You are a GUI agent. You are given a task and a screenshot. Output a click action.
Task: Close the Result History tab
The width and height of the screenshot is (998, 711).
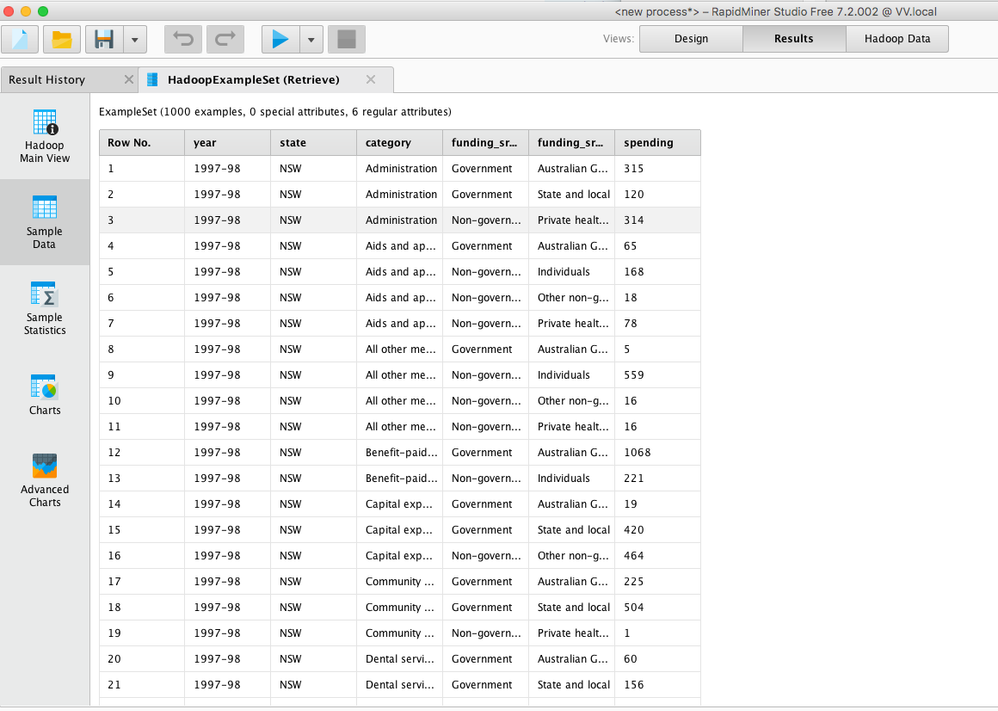click(x=129, y=80)
